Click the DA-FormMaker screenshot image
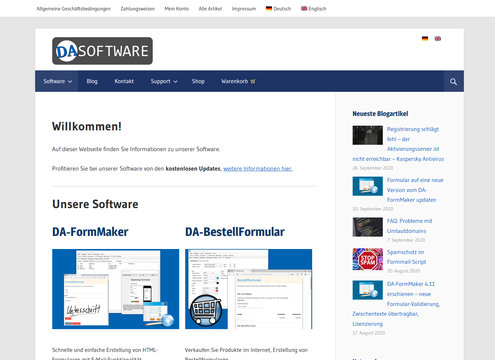This screenshot has width=495, height=360. pyautogui.click(x=115, y=289)
